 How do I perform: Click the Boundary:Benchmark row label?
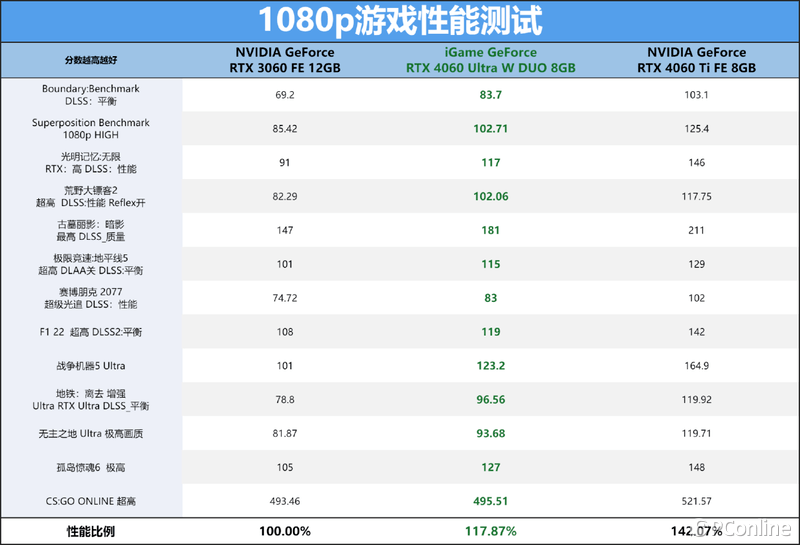[x=91, y=95]
